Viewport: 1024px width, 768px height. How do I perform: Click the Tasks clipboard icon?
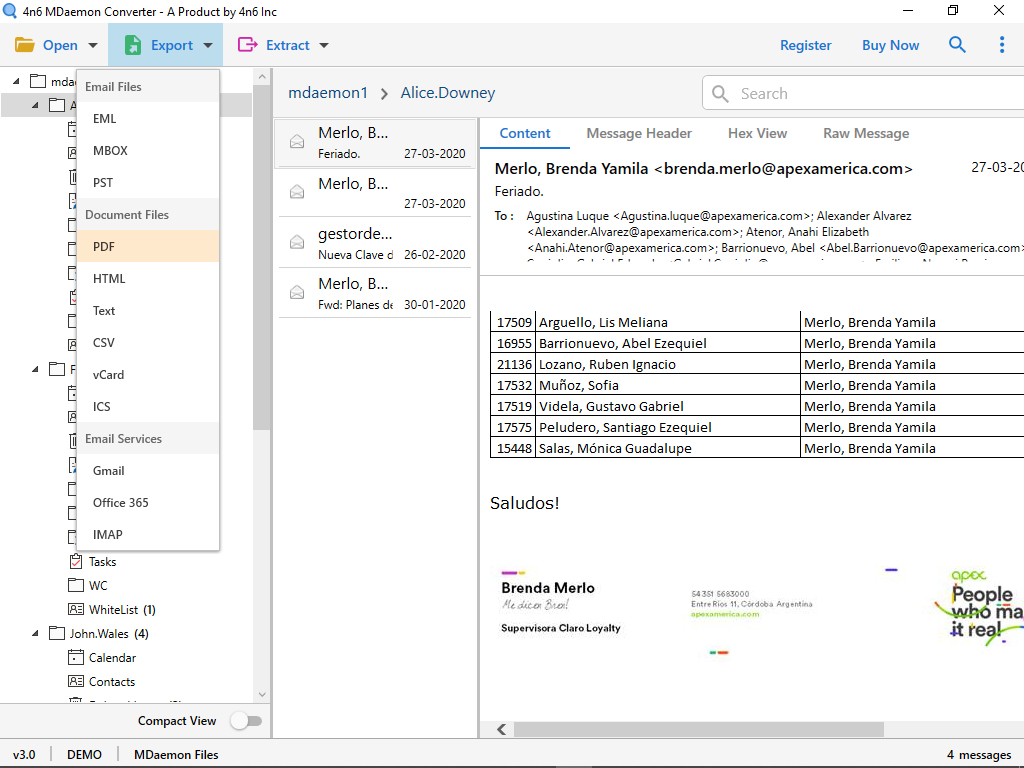tap(76, 561)
